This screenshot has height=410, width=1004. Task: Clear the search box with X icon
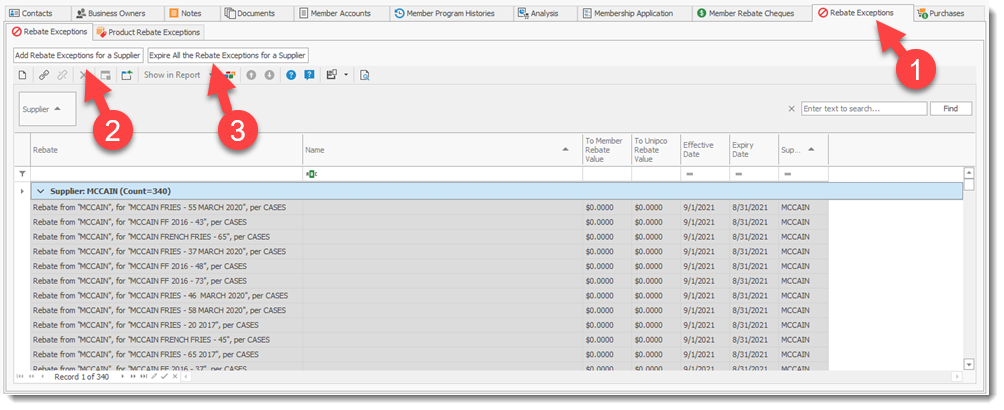pos(792,109)
